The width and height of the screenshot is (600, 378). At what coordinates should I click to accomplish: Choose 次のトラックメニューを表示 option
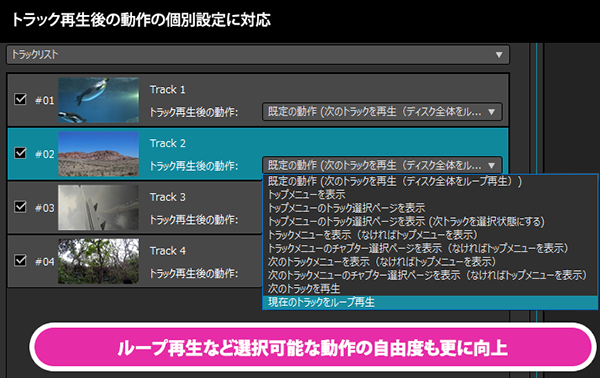pos(430,262)
